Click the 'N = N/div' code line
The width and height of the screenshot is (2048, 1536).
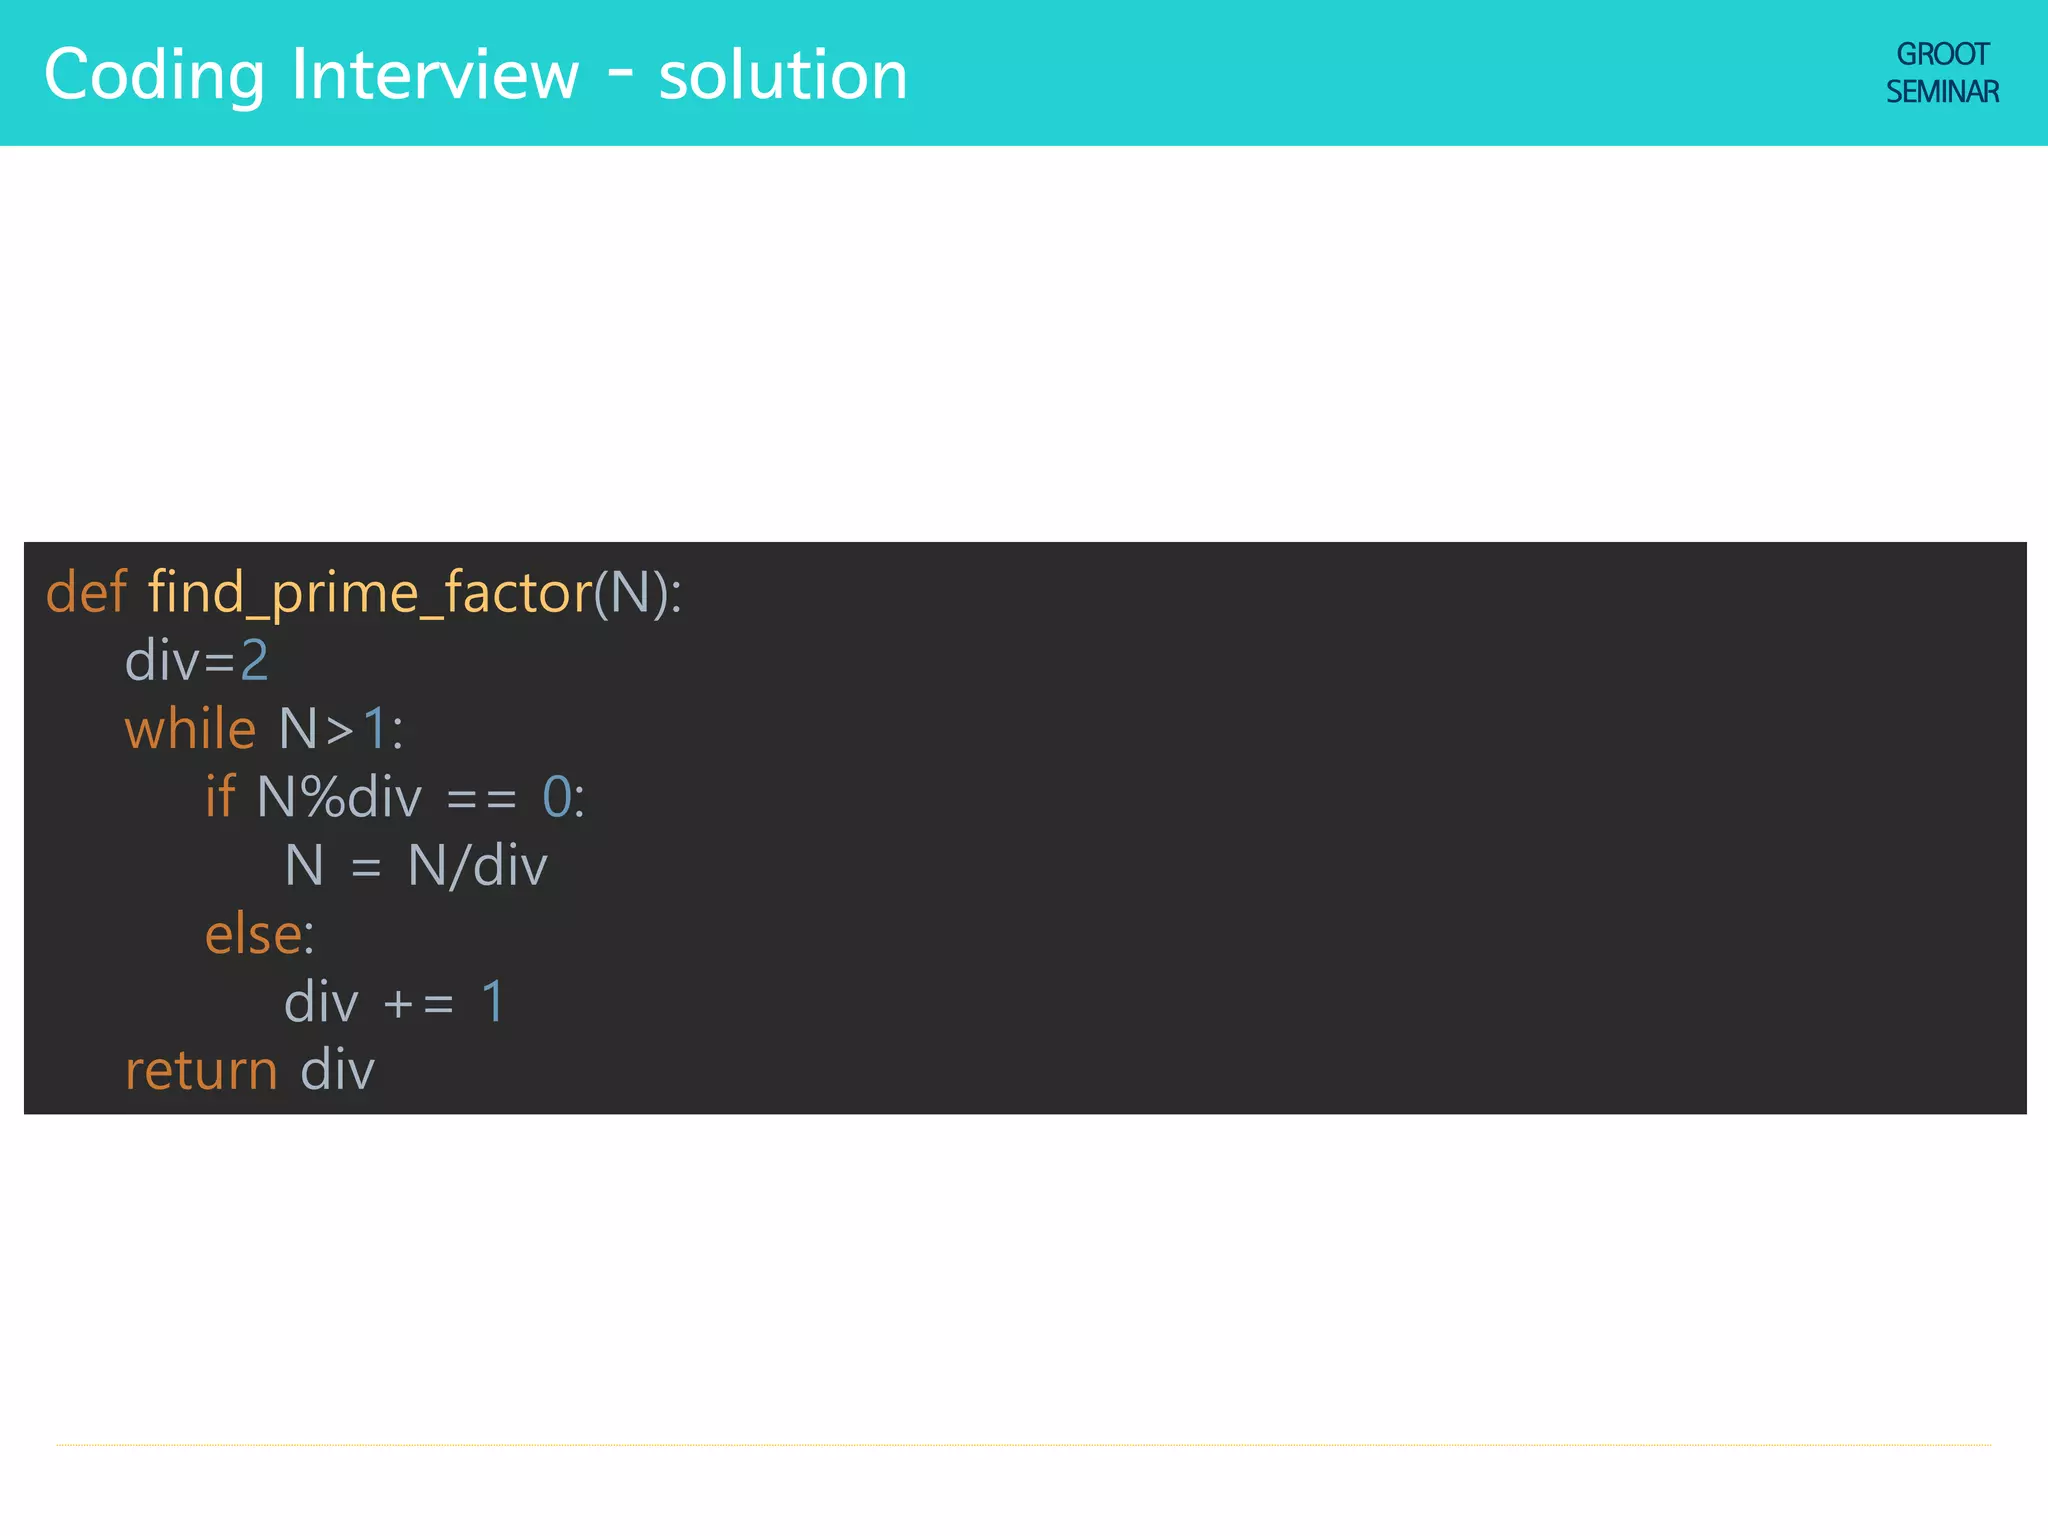tap(416, 866)
